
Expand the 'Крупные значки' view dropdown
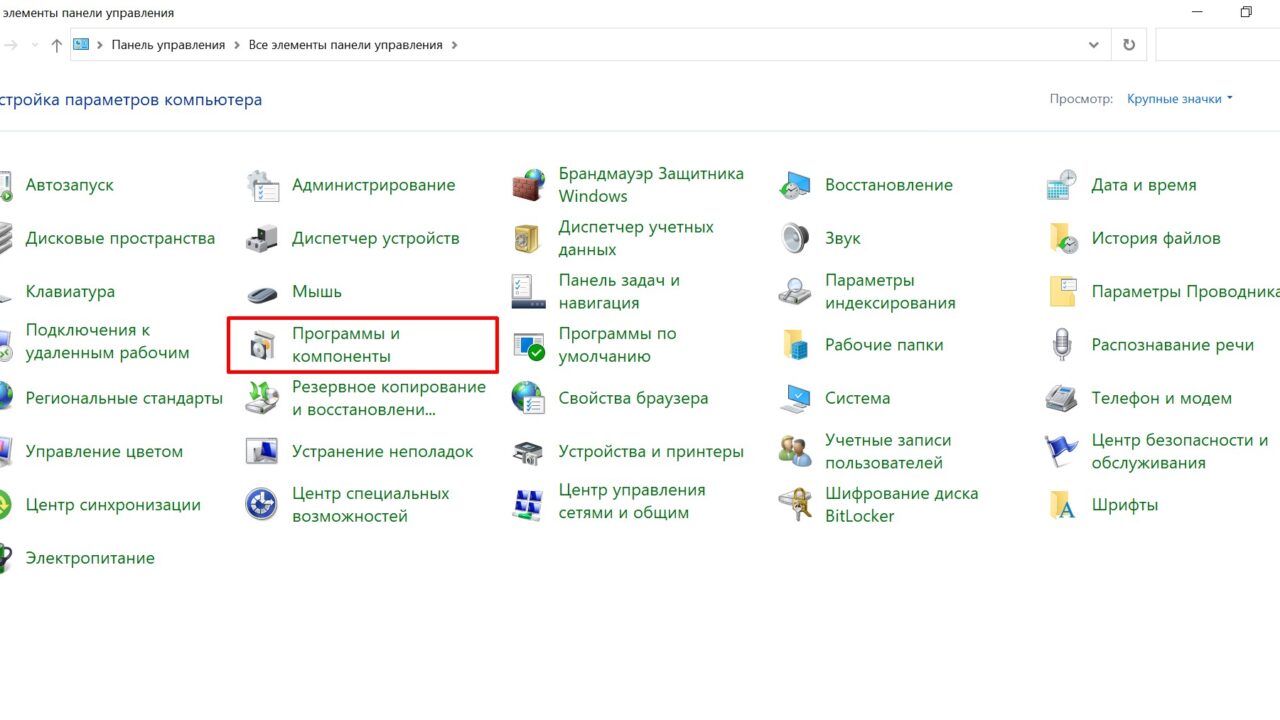coord(1180,99)
